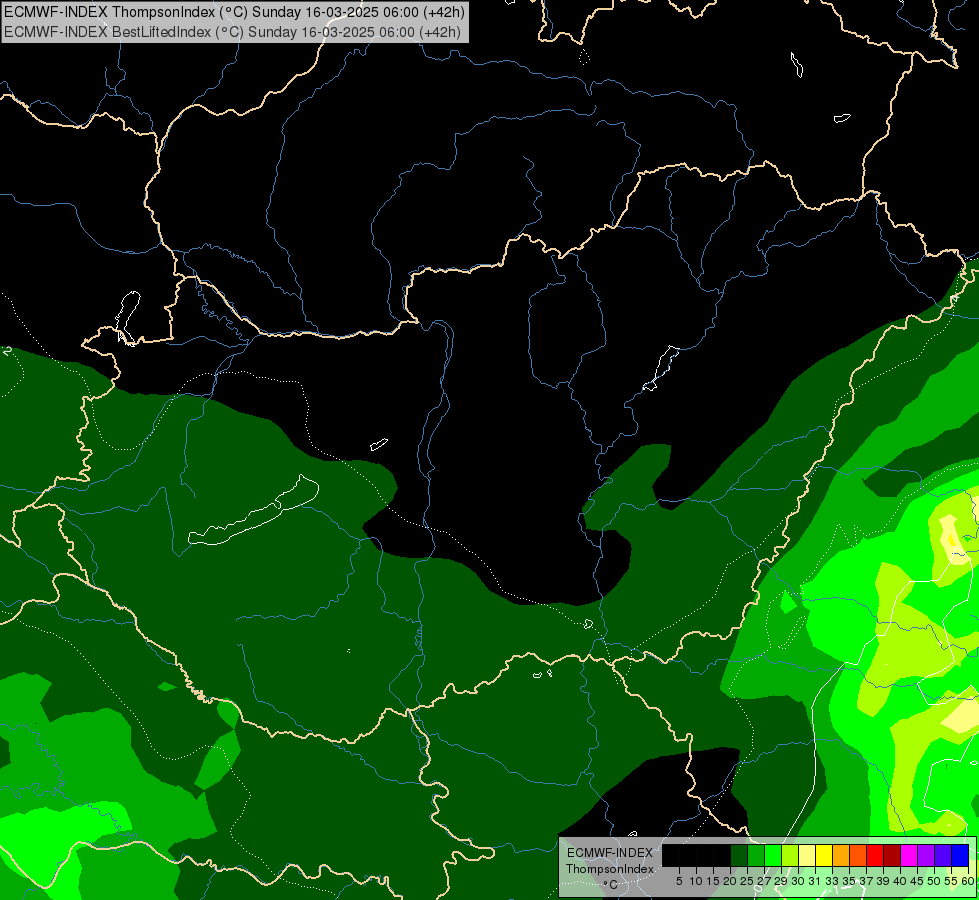Click the legend label ECMWF-INDEX

(610, 853)
